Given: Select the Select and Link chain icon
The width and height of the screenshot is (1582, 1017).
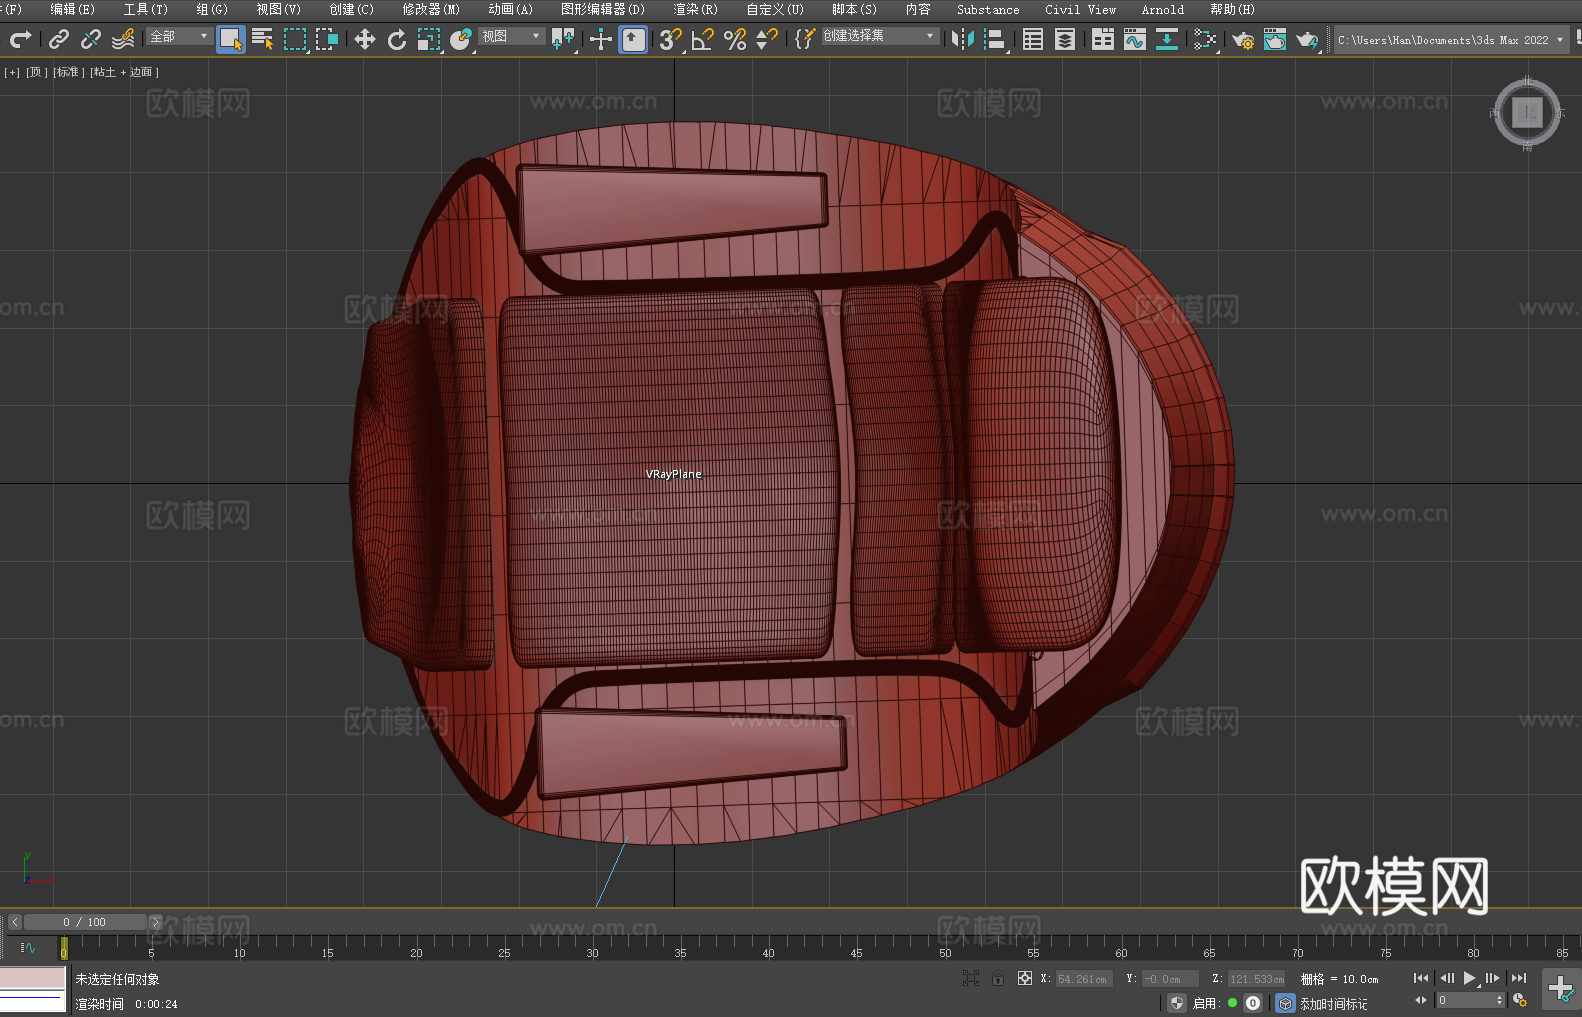Looking at the screenshot, I should [59, 39].
